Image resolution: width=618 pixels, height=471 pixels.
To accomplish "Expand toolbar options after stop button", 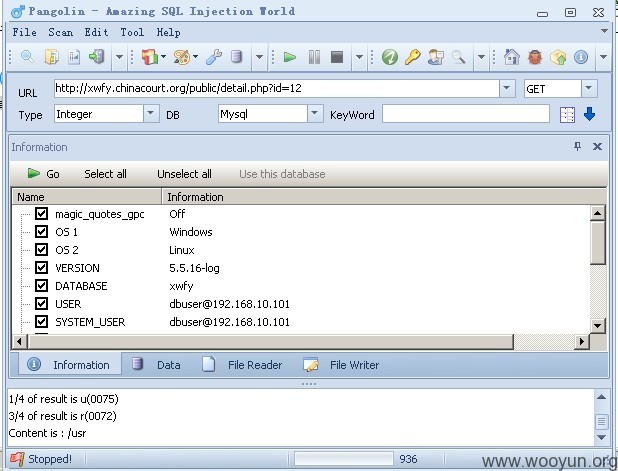I will tap(359, 57).
